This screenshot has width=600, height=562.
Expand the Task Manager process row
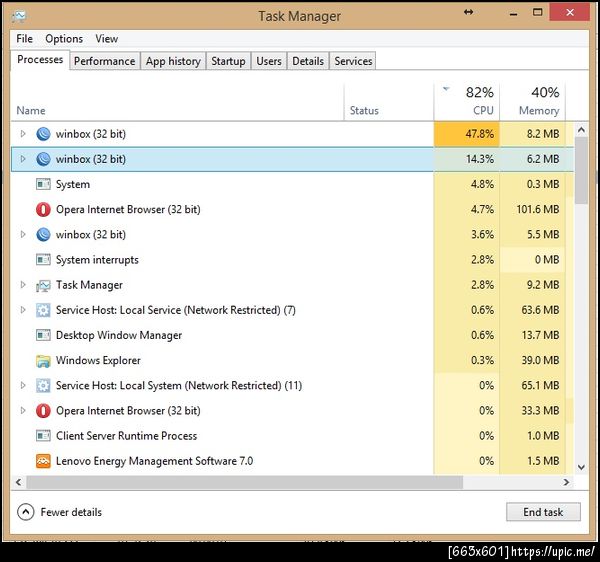pos(23,285)
